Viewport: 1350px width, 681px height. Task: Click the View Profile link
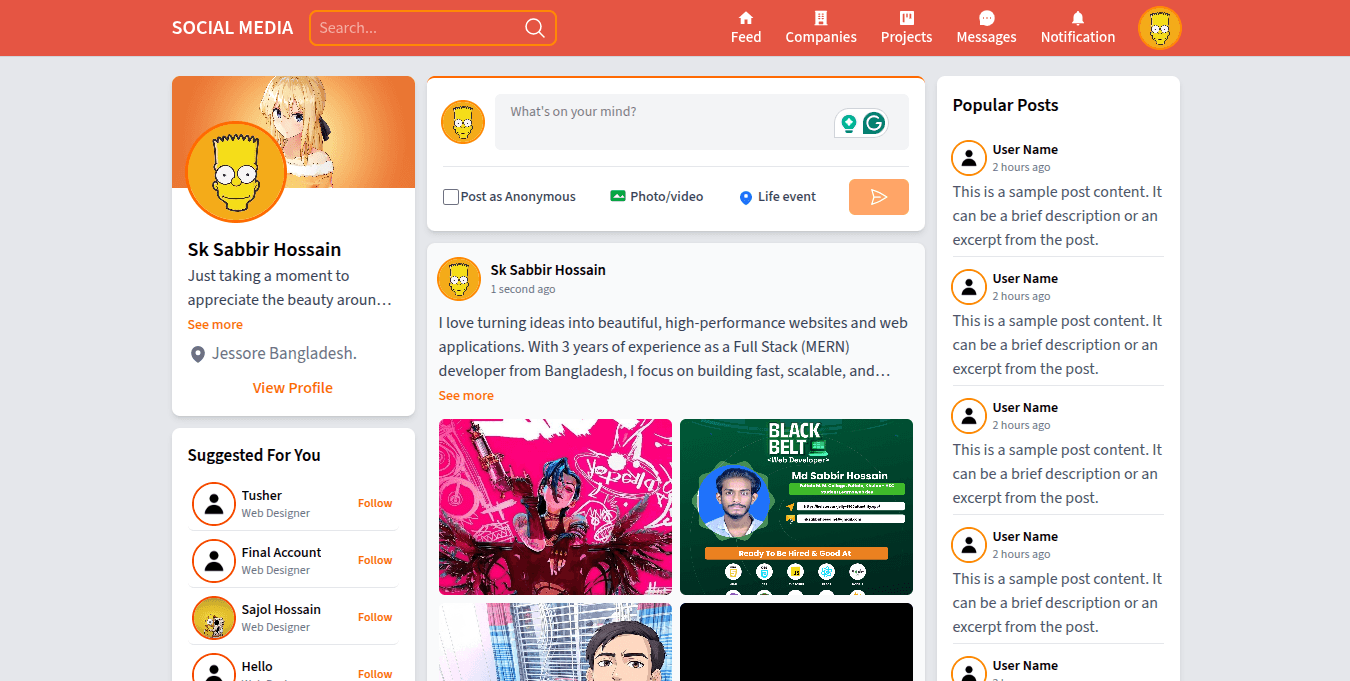click(292, 388)
